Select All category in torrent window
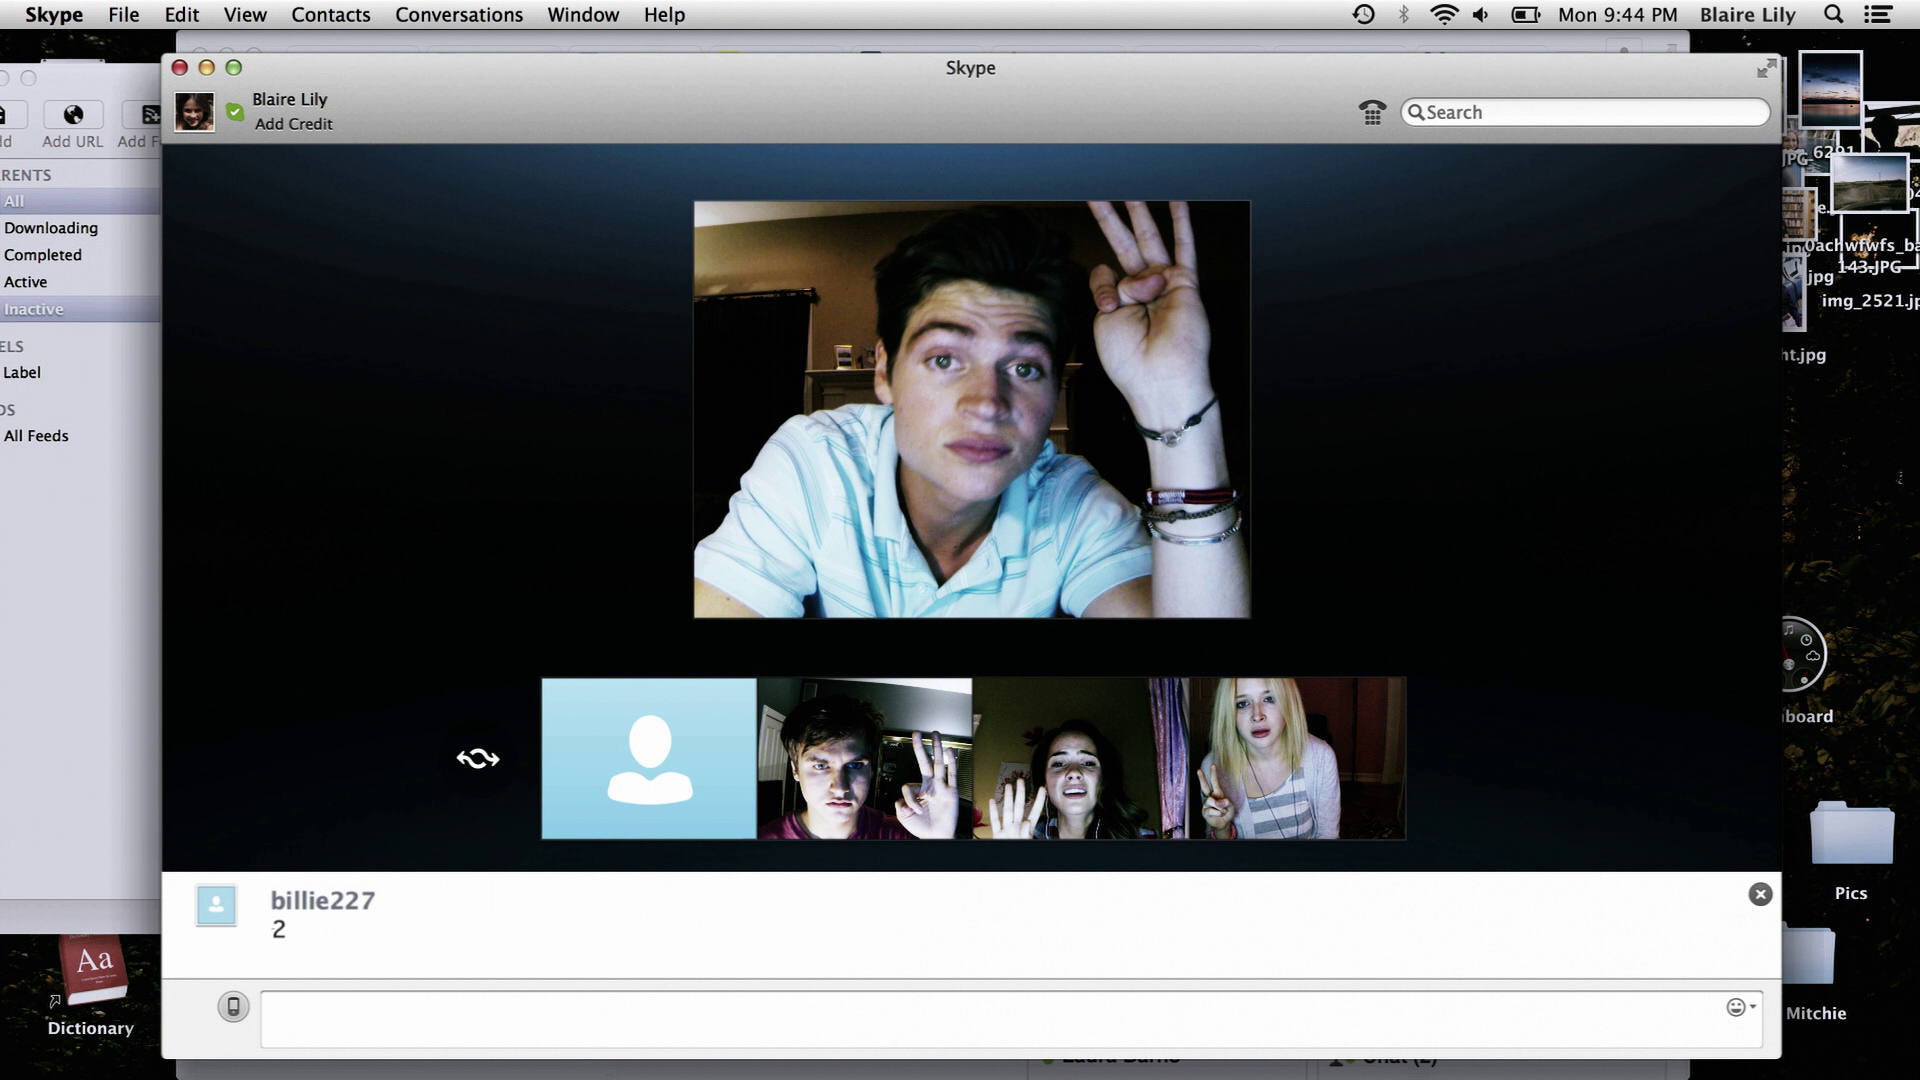 pyautogui.click(x=80, y=201)
